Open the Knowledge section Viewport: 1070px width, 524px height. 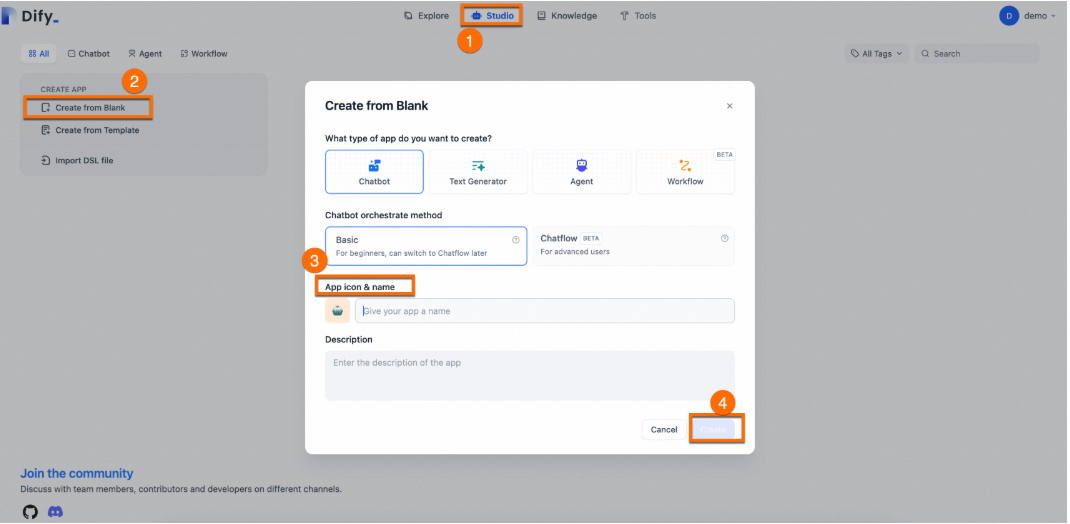click(x=566, y=16)
